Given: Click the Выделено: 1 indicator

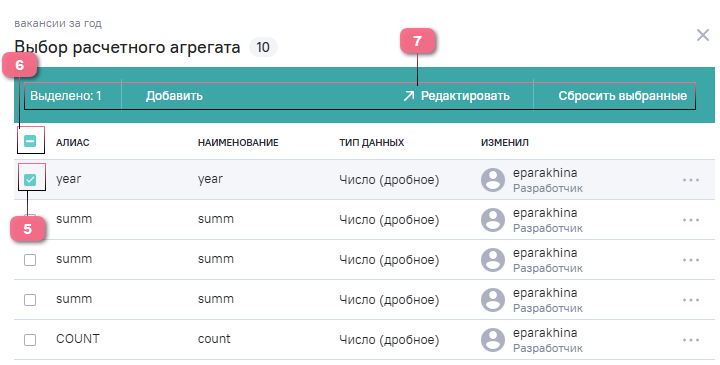Looking at the screenshot, I should point(66,96).
